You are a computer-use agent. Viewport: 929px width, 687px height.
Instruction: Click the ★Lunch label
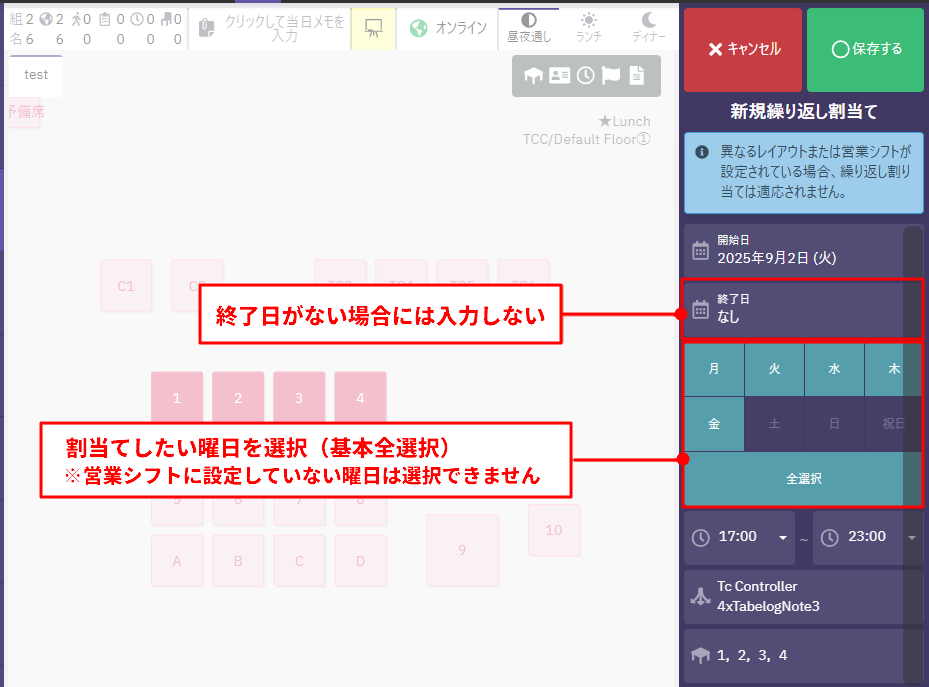(624, 121)
